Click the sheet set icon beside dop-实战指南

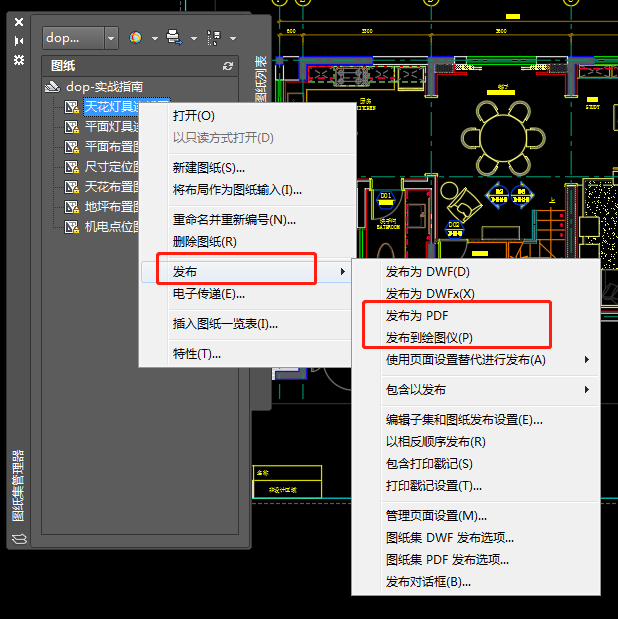pos(52,86)
